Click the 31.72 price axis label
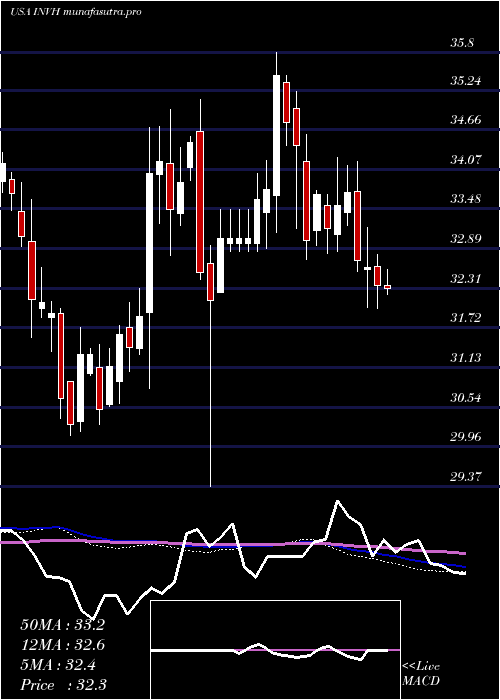 tap(466, 318)
